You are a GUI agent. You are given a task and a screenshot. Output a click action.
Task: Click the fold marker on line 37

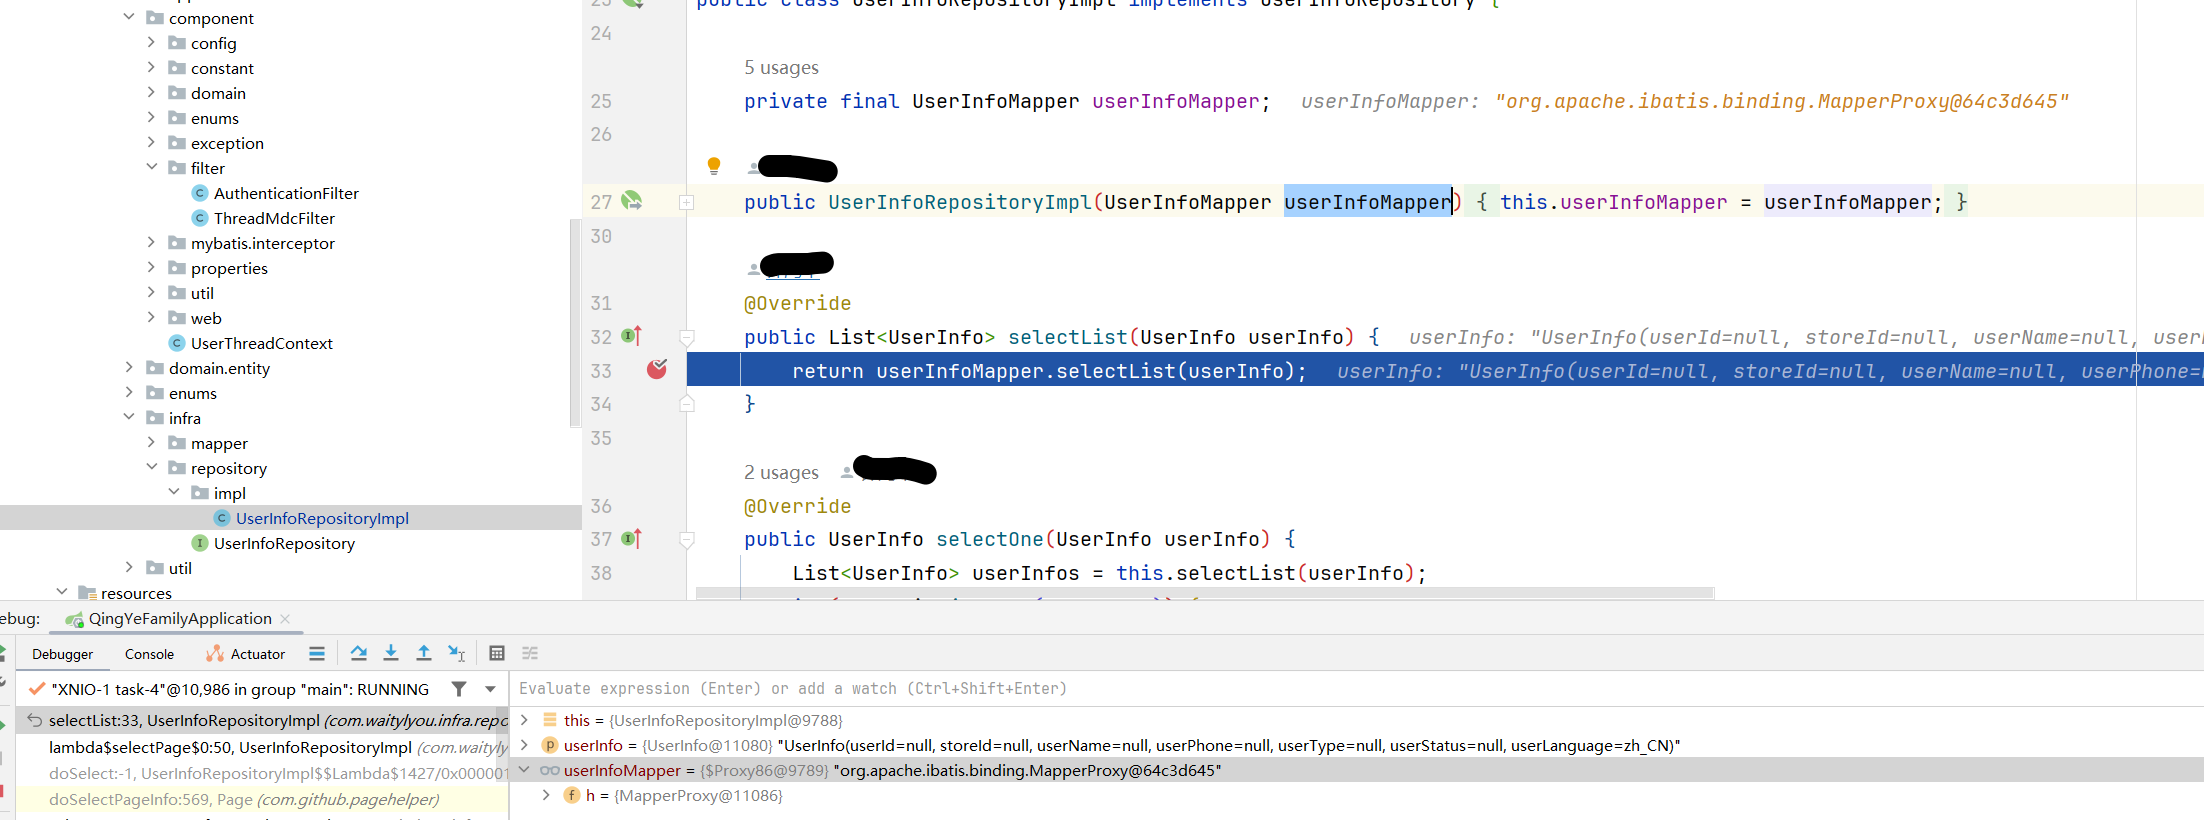click(687, 539)
